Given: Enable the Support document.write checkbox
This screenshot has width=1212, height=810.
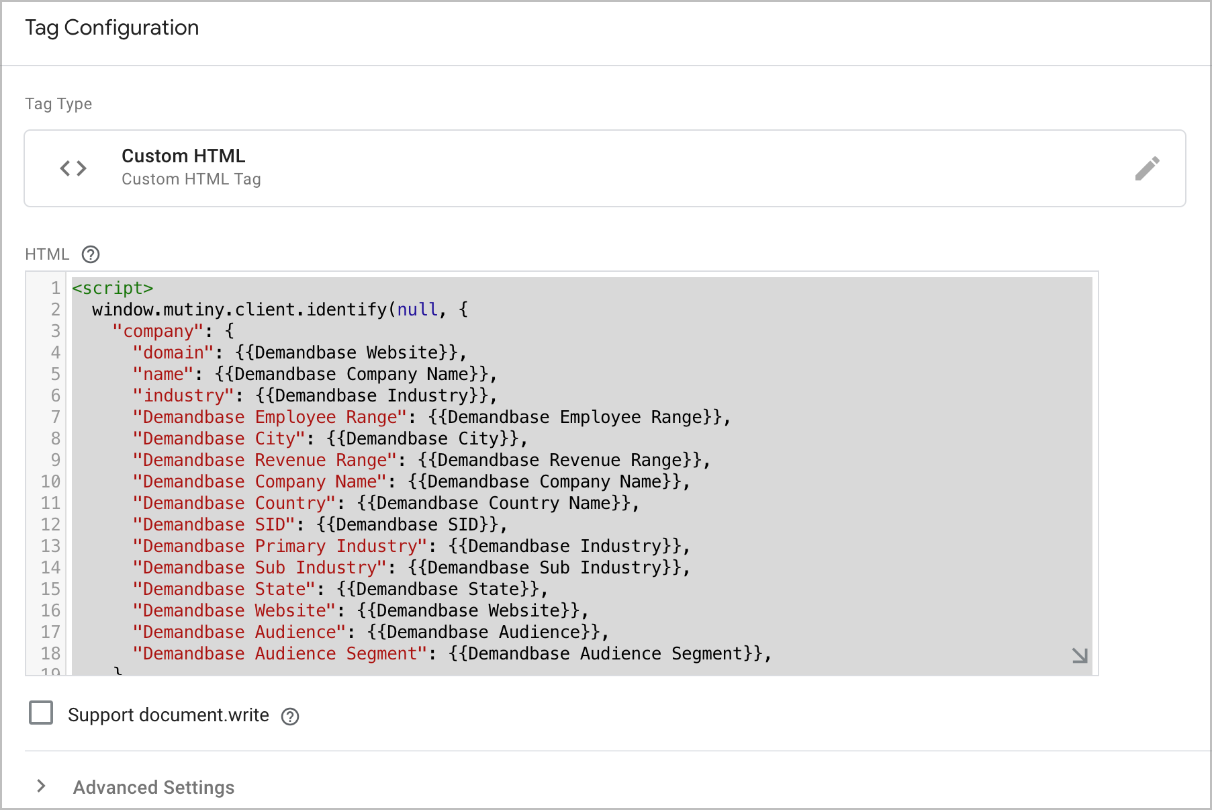Looking at the screenshot, I should [x=41, y=713].
